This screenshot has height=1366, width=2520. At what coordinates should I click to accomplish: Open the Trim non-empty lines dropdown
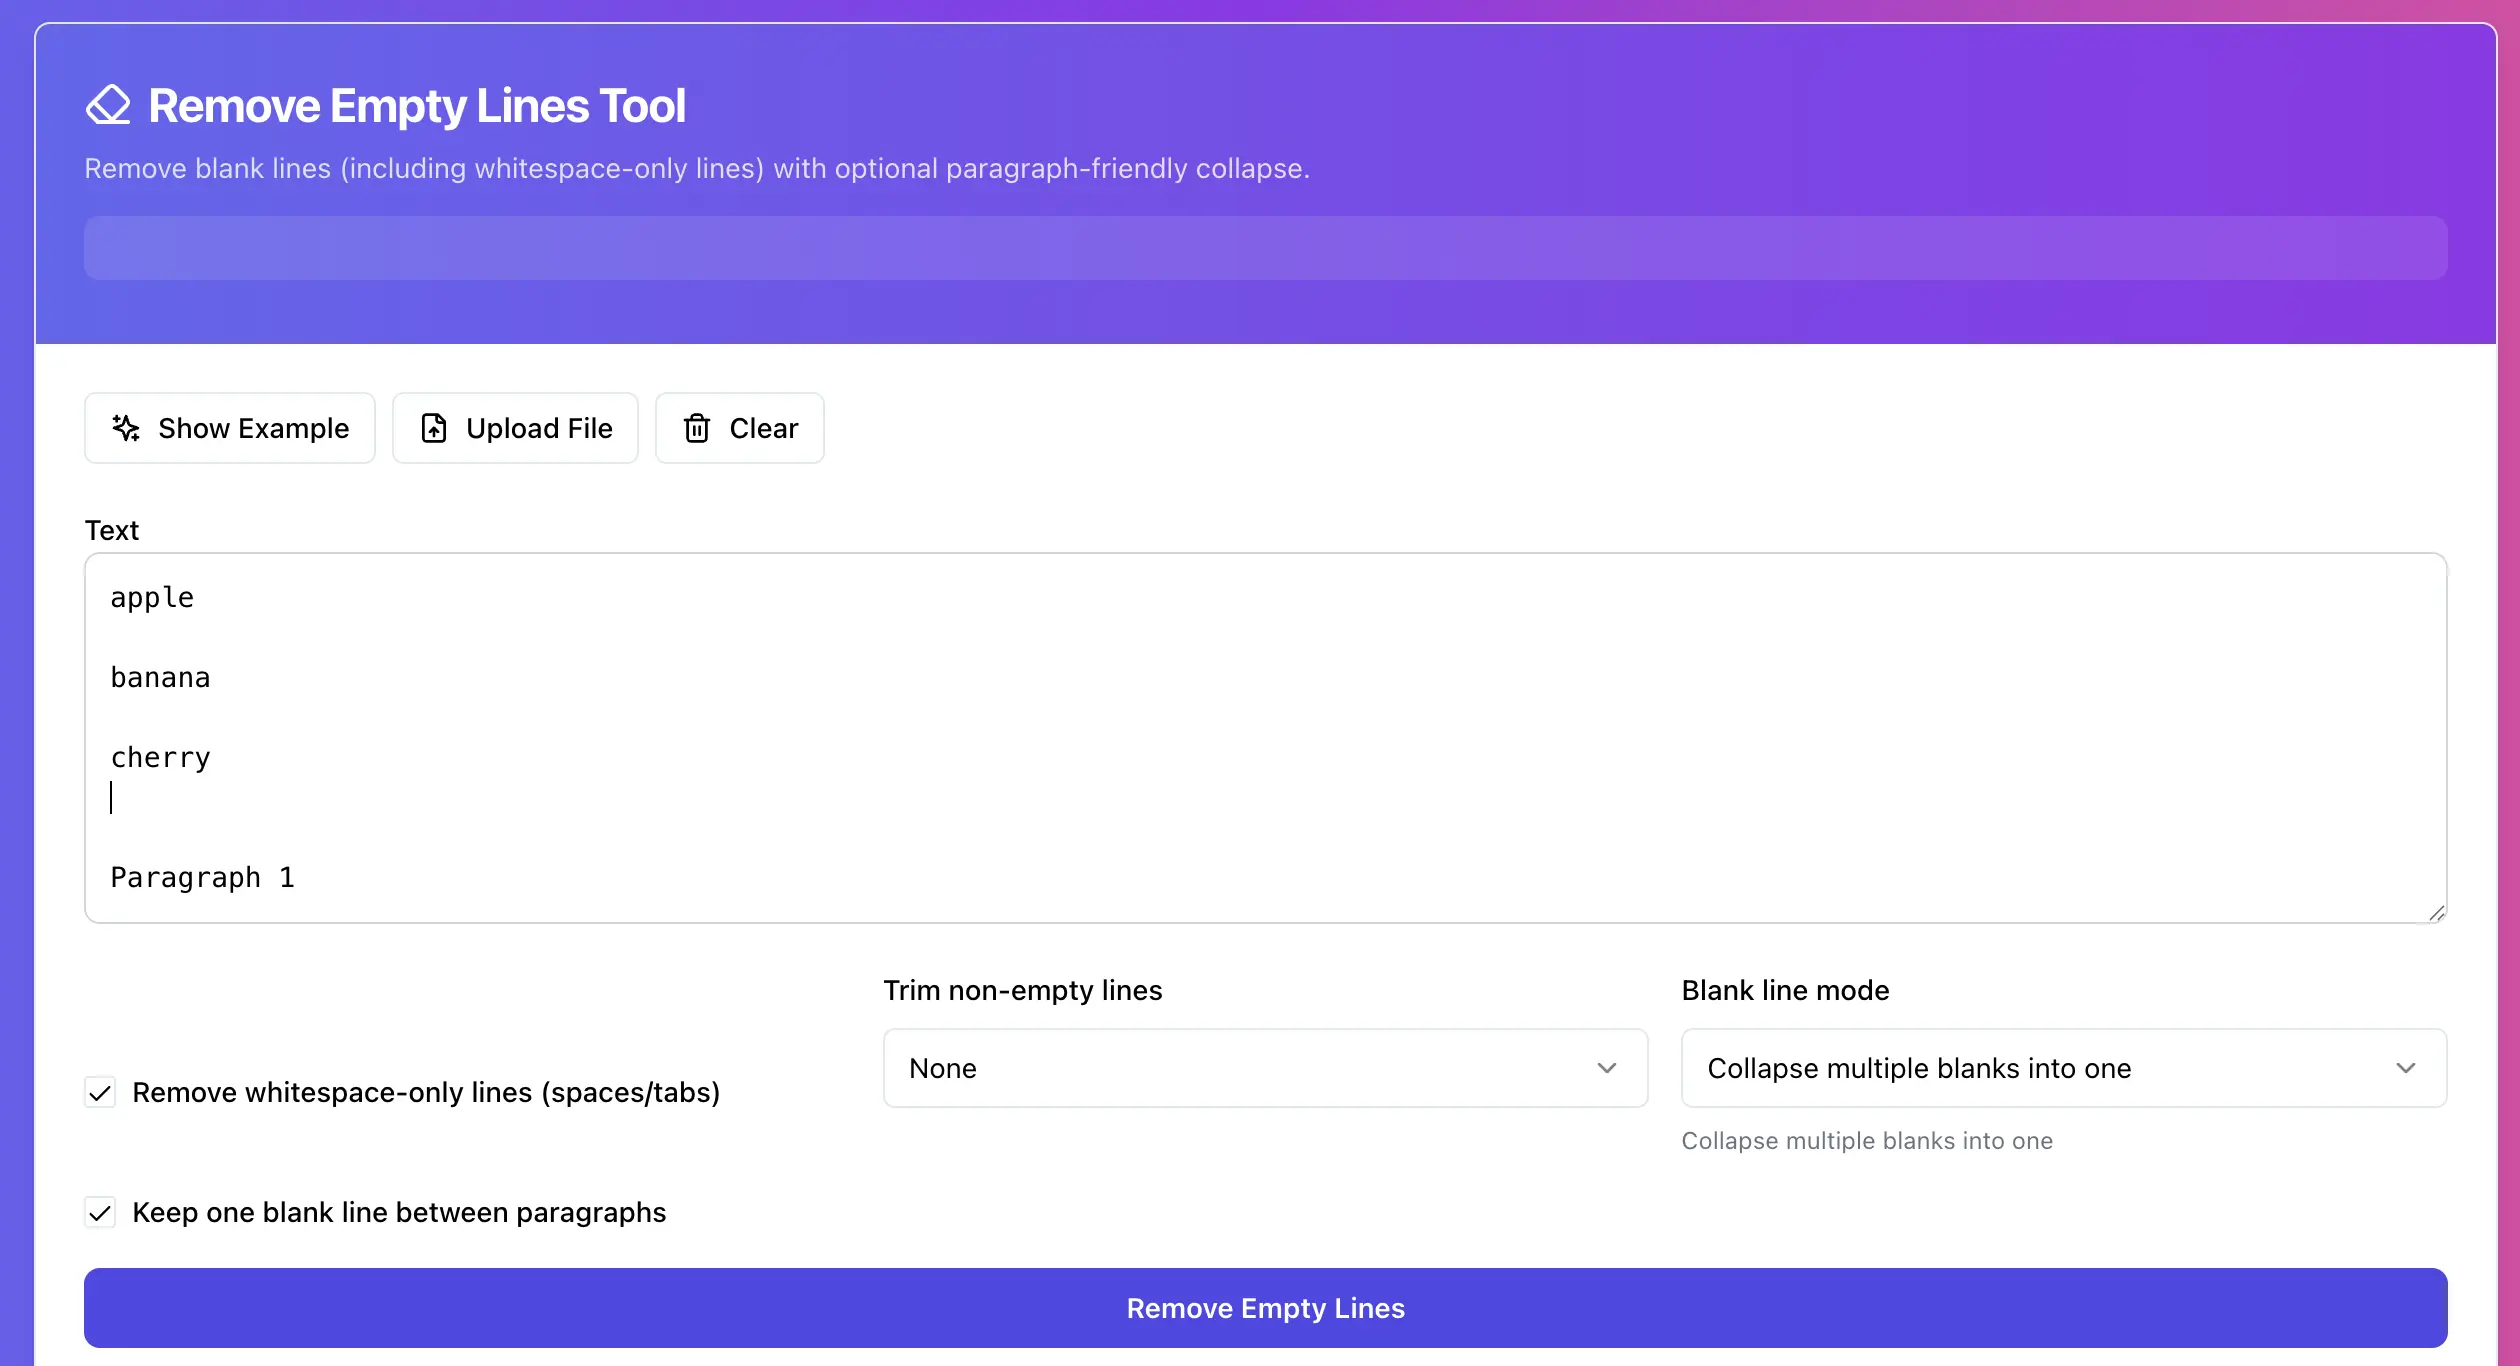(1264, 1068)
